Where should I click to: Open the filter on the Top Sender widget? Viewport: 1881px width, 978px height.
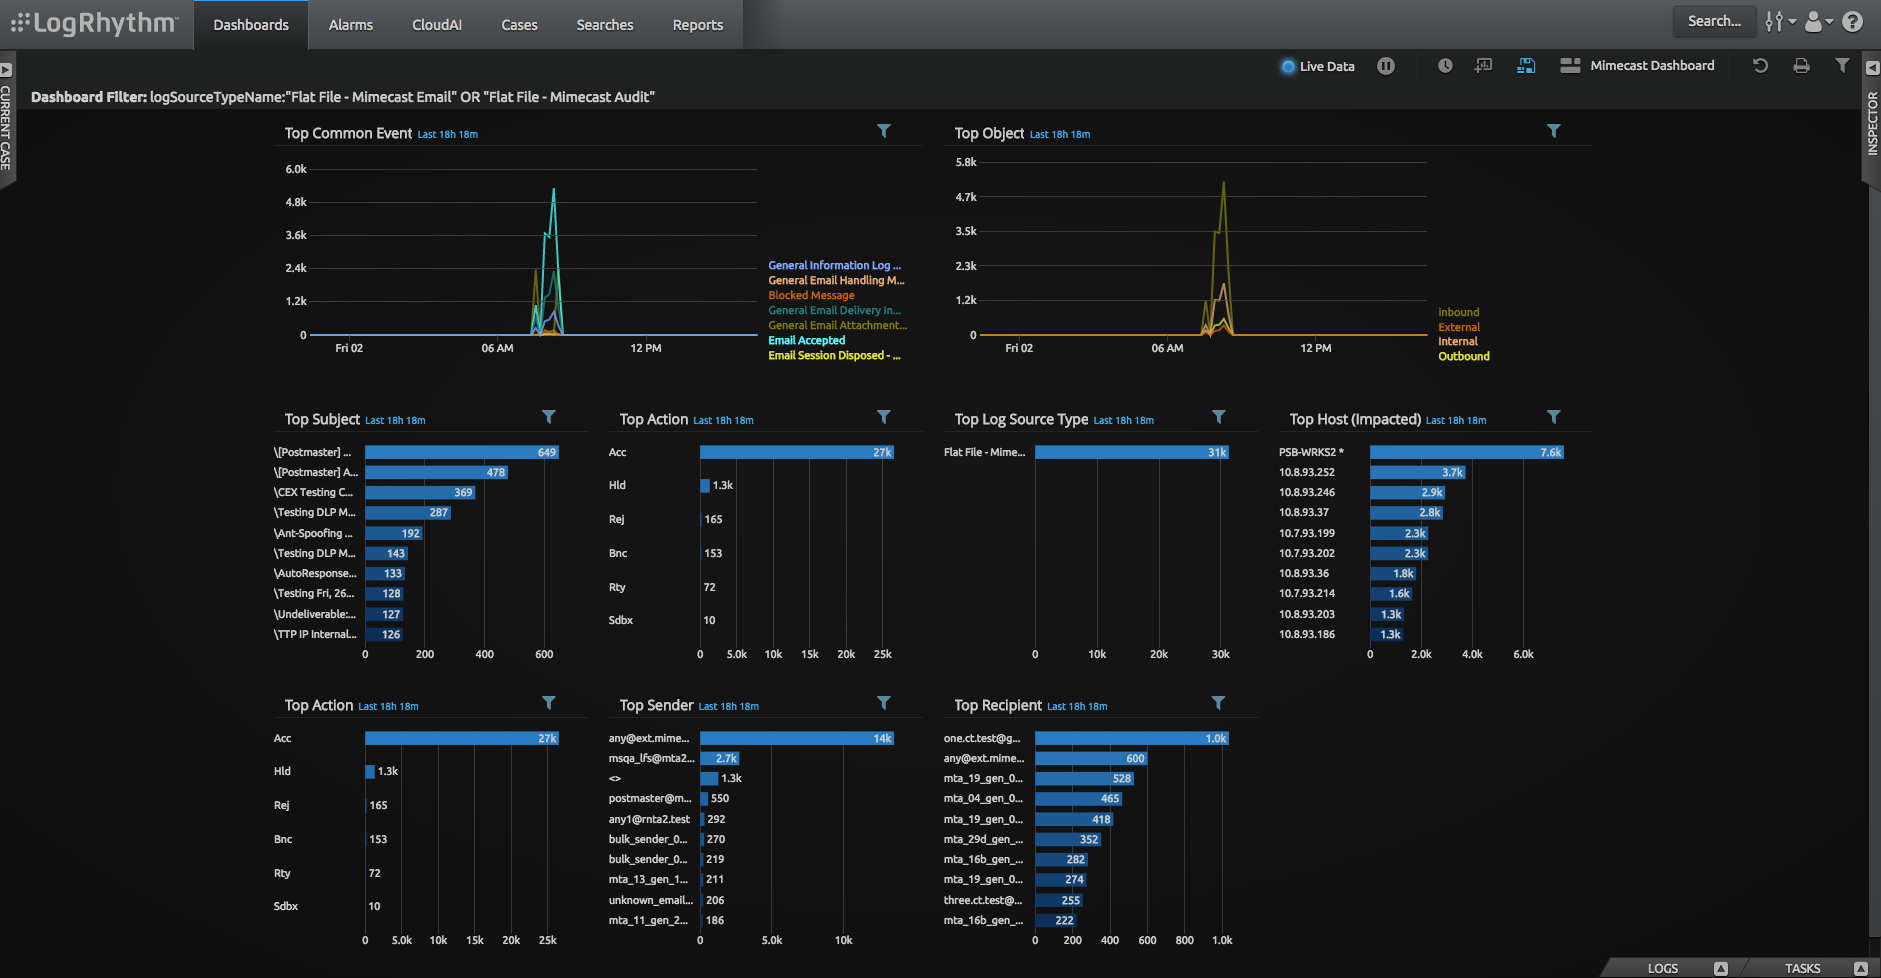click(883, 702)
